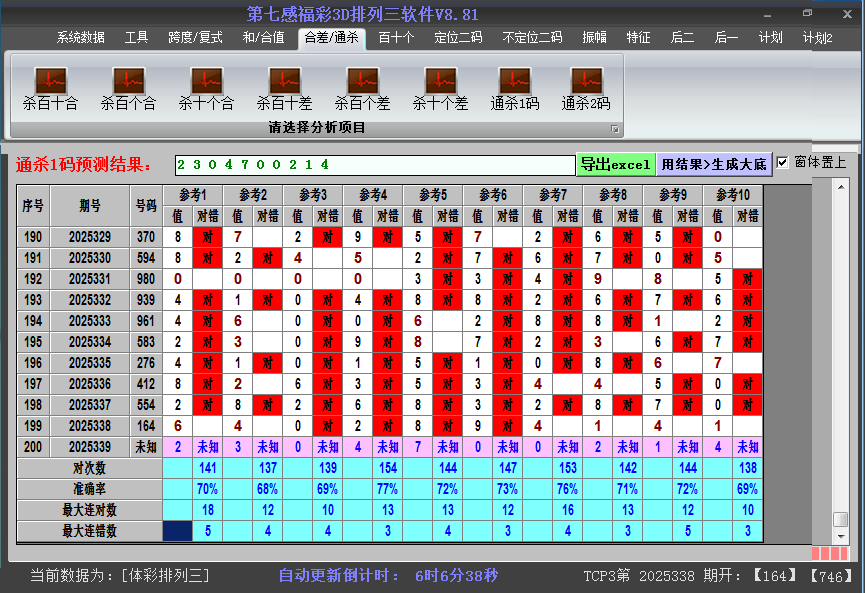865x593 pixels.
Task: Toggle the 窗体置上 checkbox
Action: [783, 163]
